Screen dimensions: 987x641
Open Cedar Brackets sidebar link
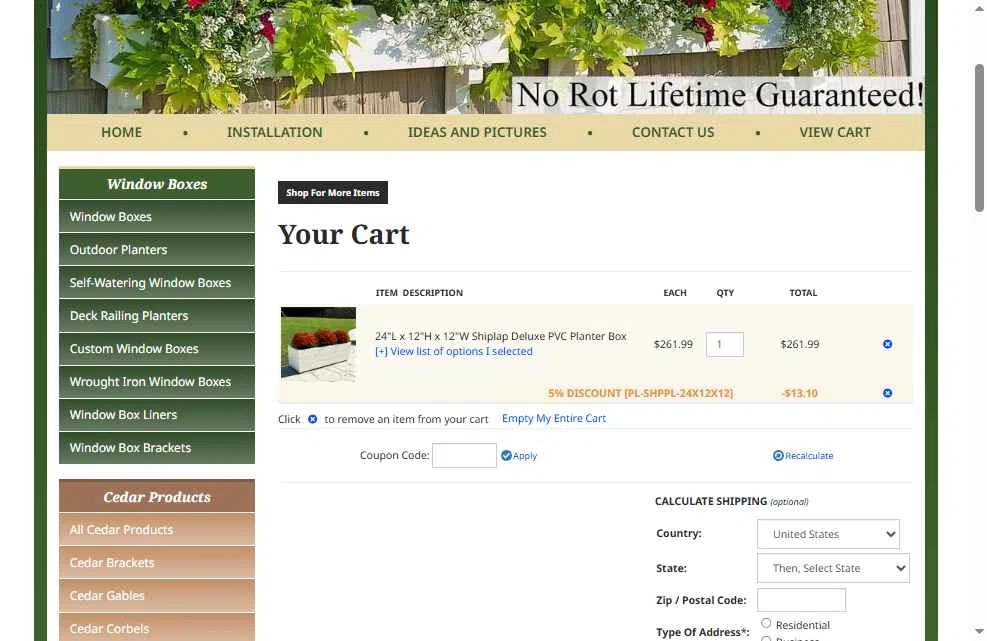click(x=157, y=563)
